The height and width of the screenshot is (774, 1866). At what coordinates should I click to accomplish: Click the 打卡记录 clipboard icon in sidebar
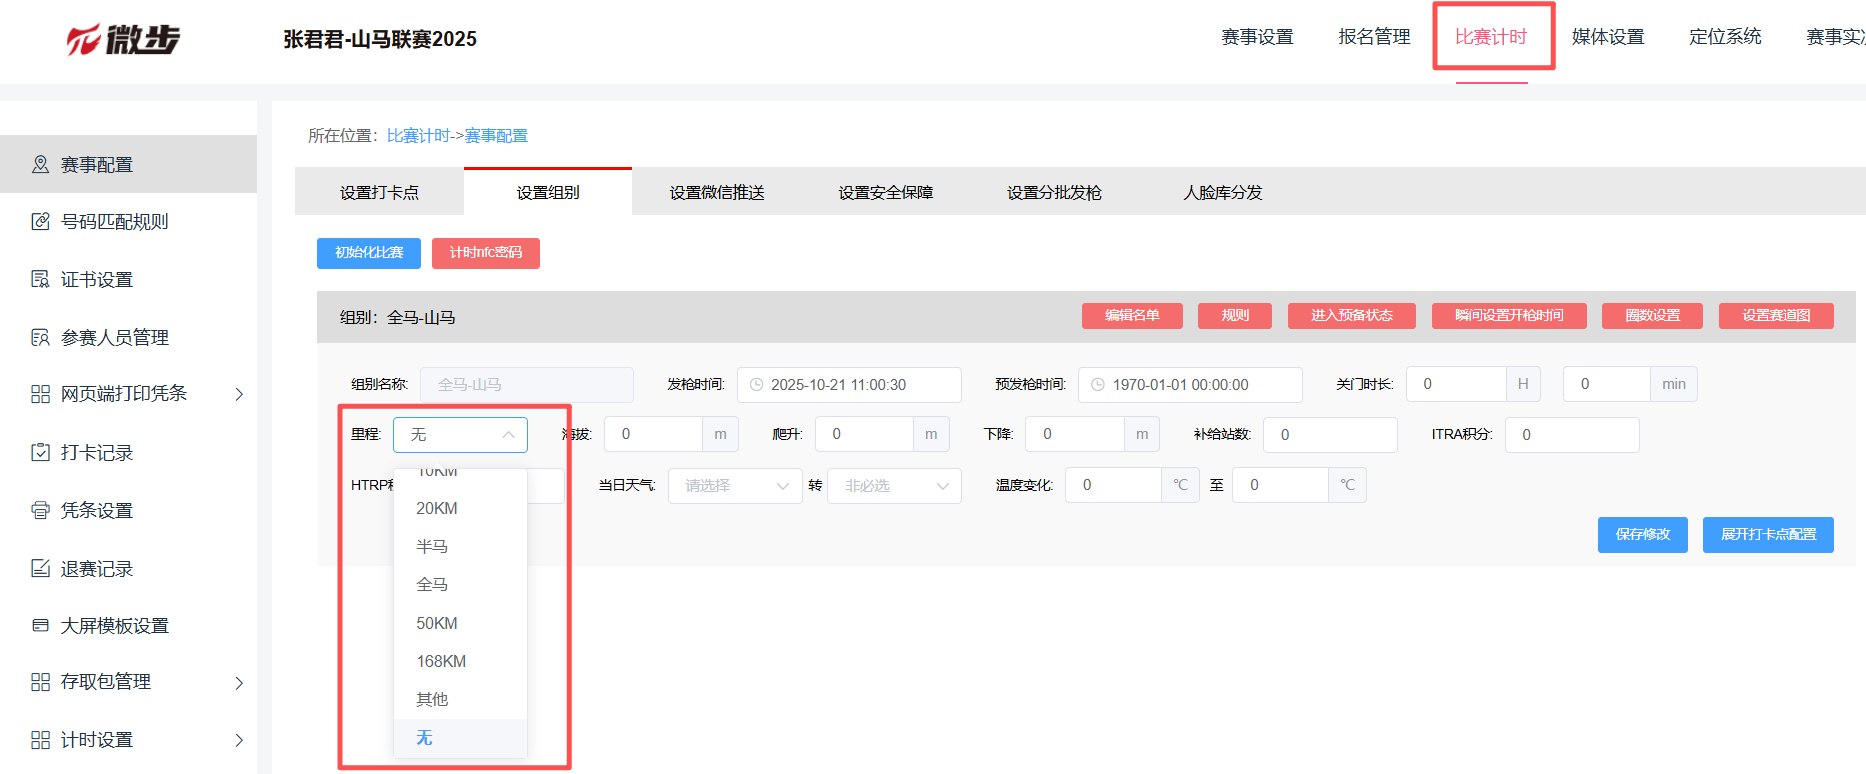[40, 452]
